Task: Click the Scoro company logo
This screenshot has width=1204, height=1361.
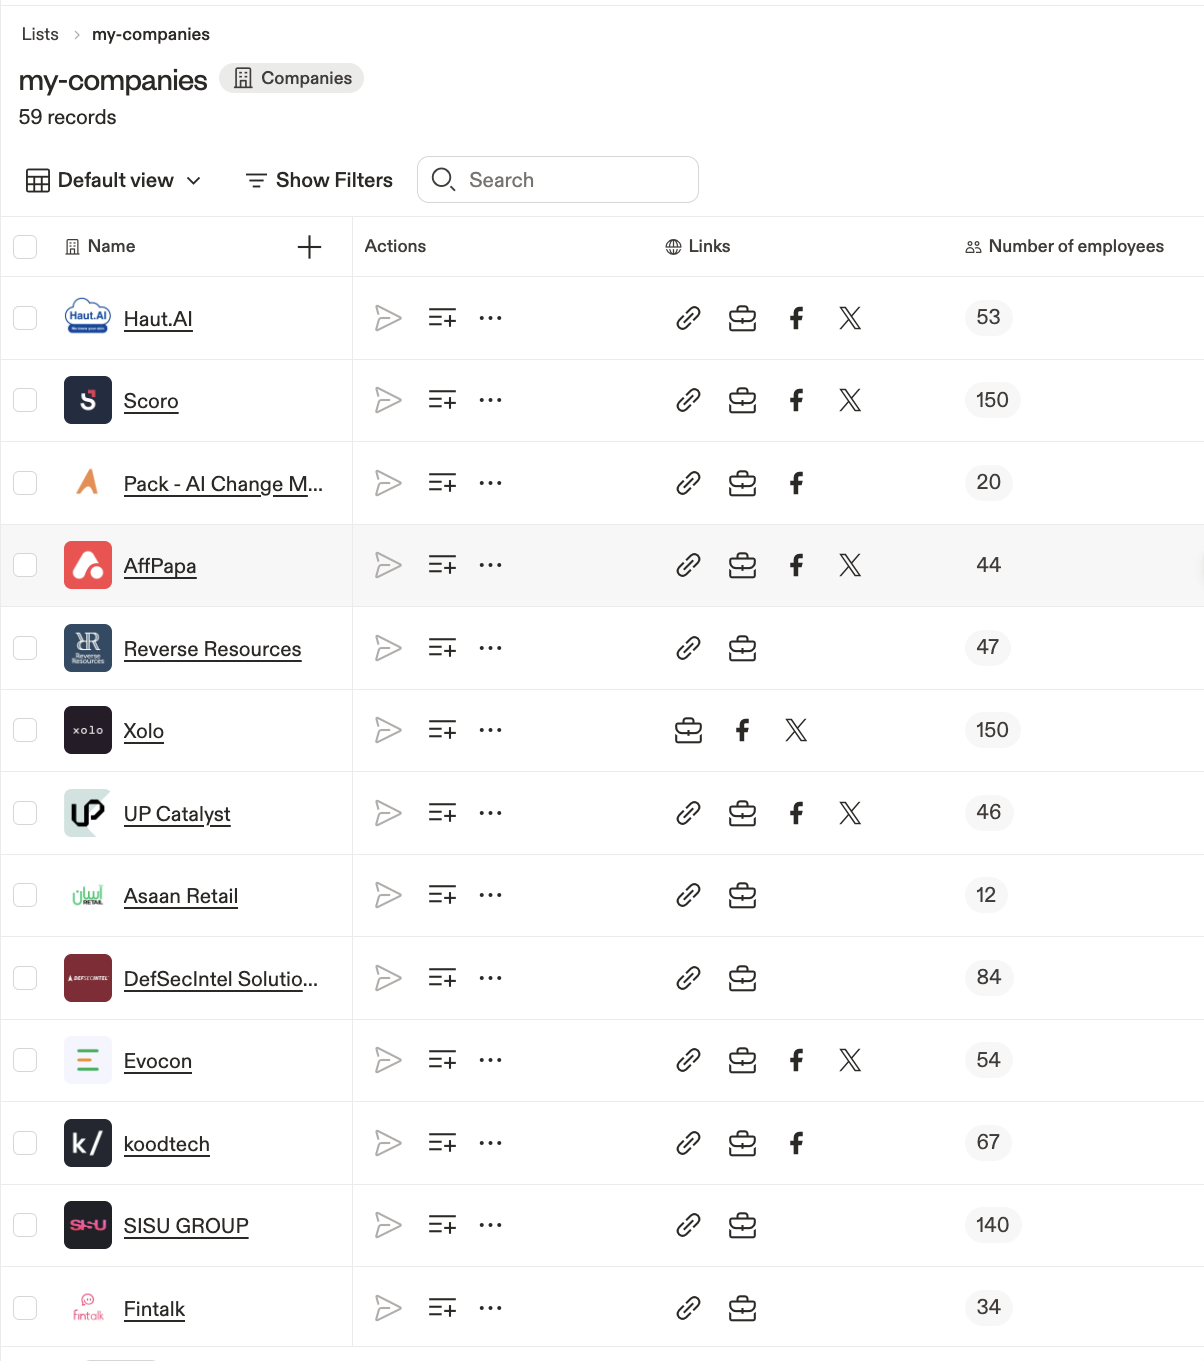Action: pos(88,400)
